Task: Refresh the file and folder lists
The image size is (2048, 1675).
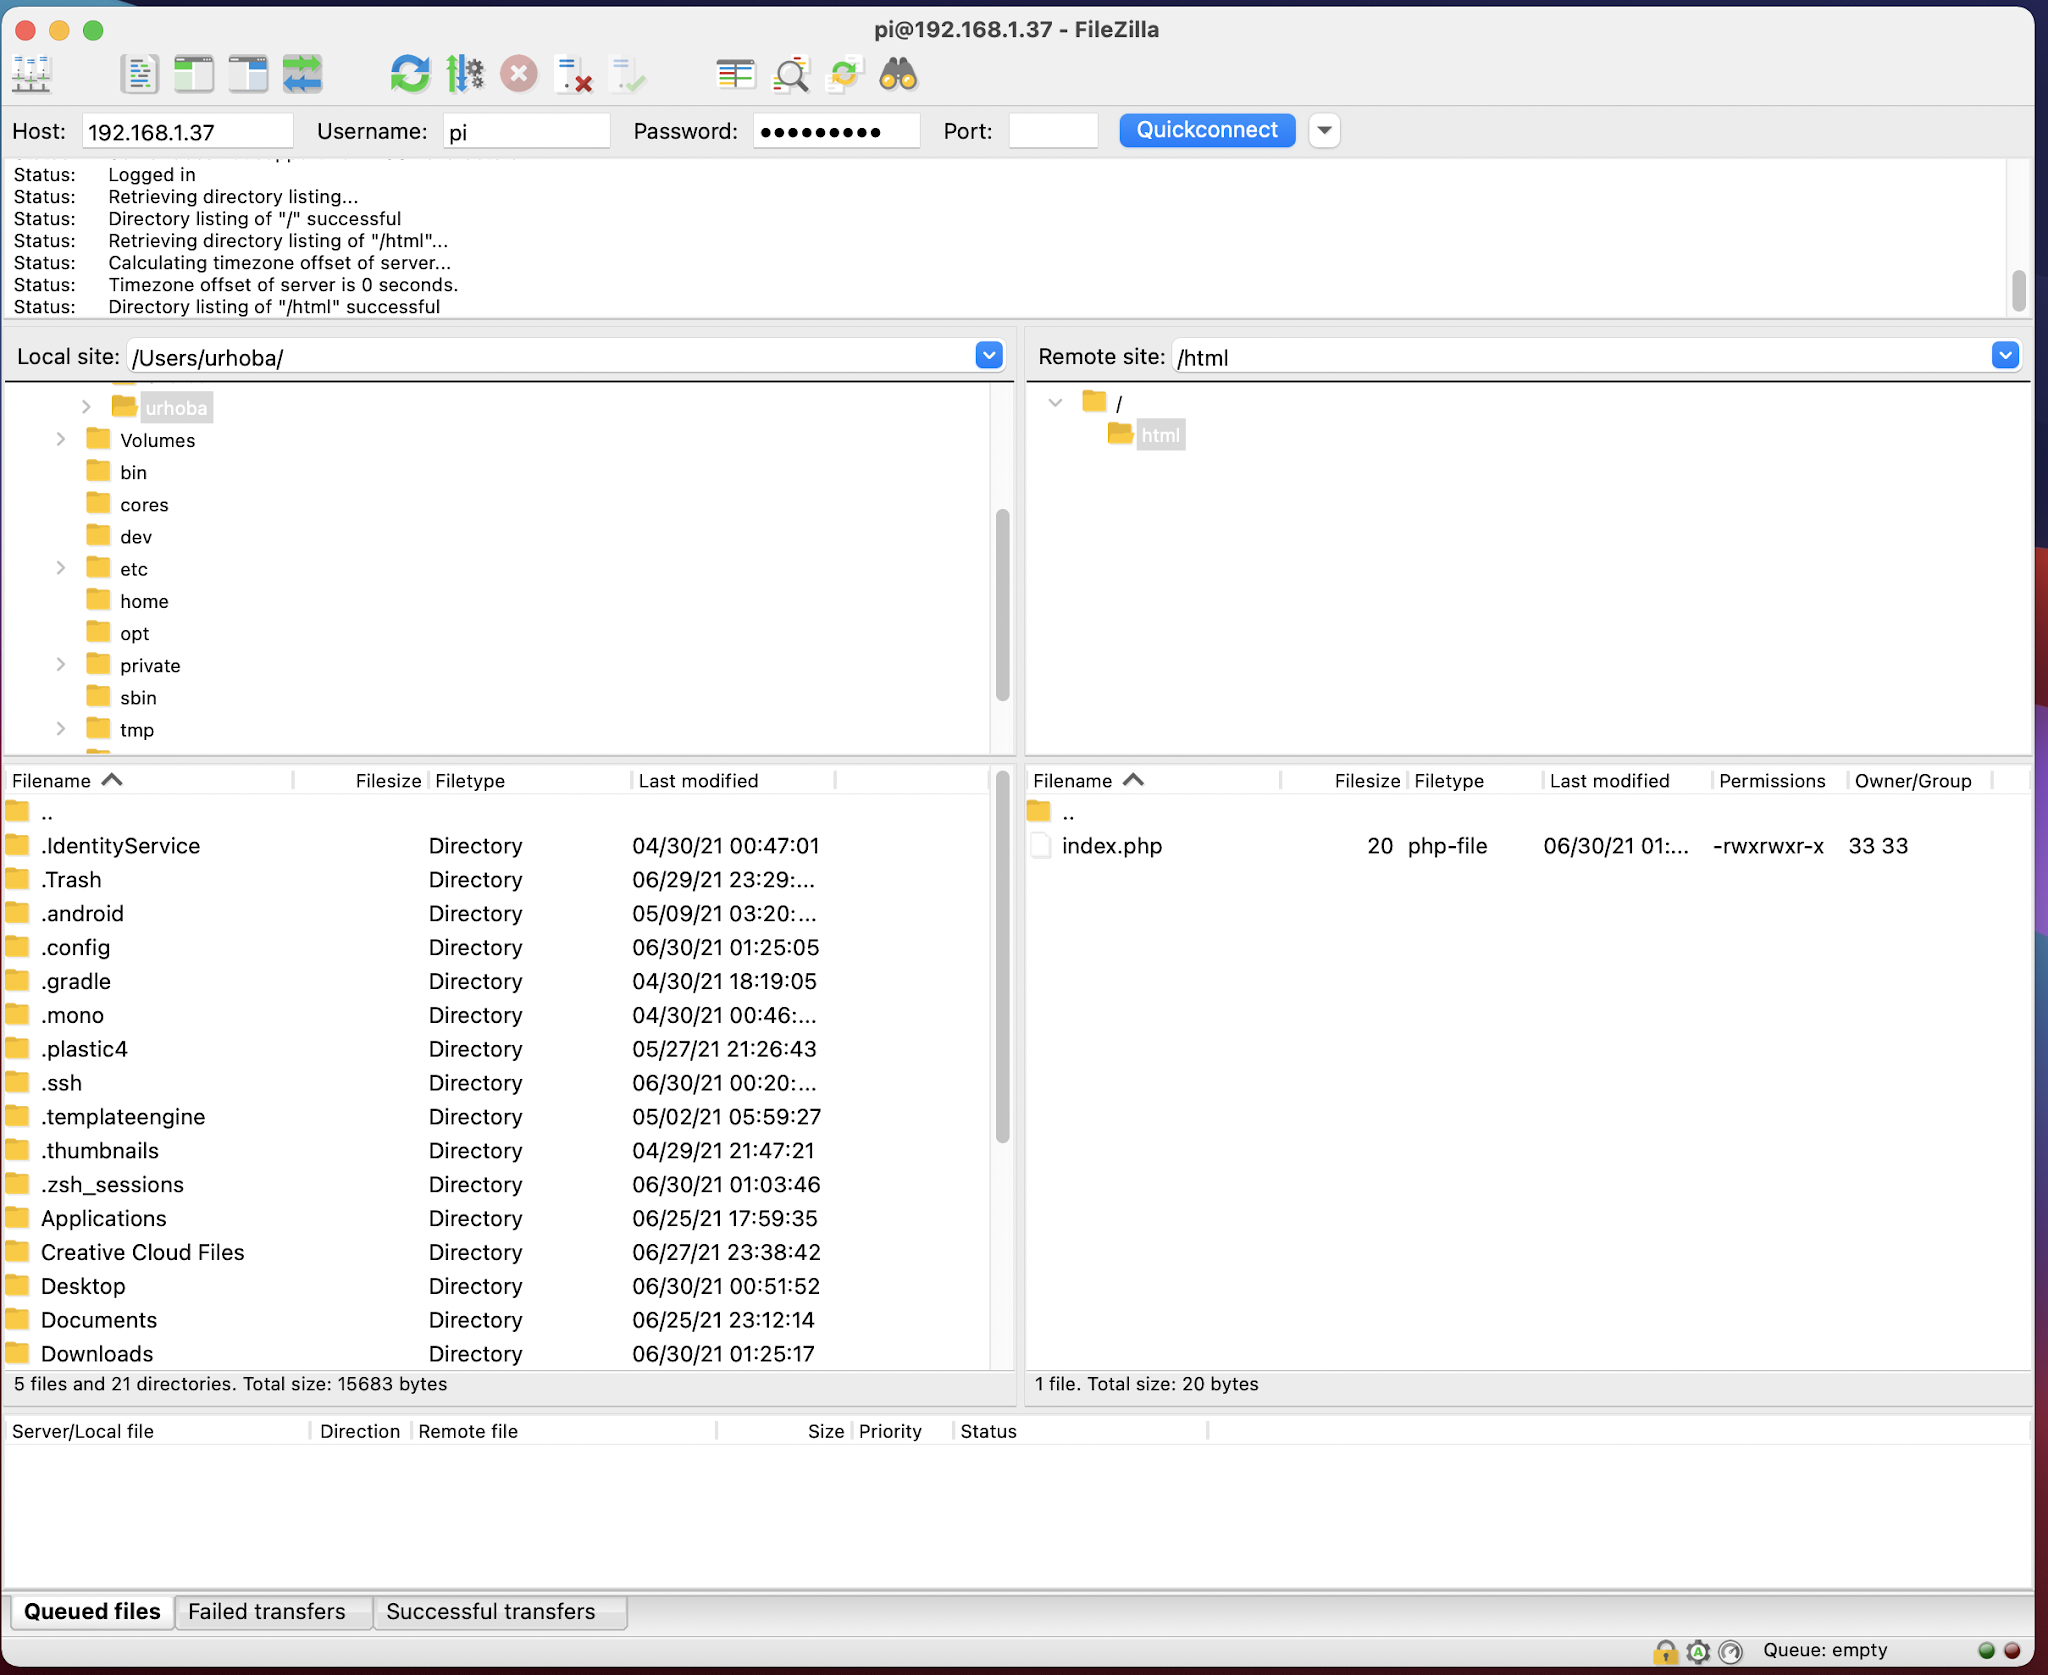Action: (x=409, y=73)
